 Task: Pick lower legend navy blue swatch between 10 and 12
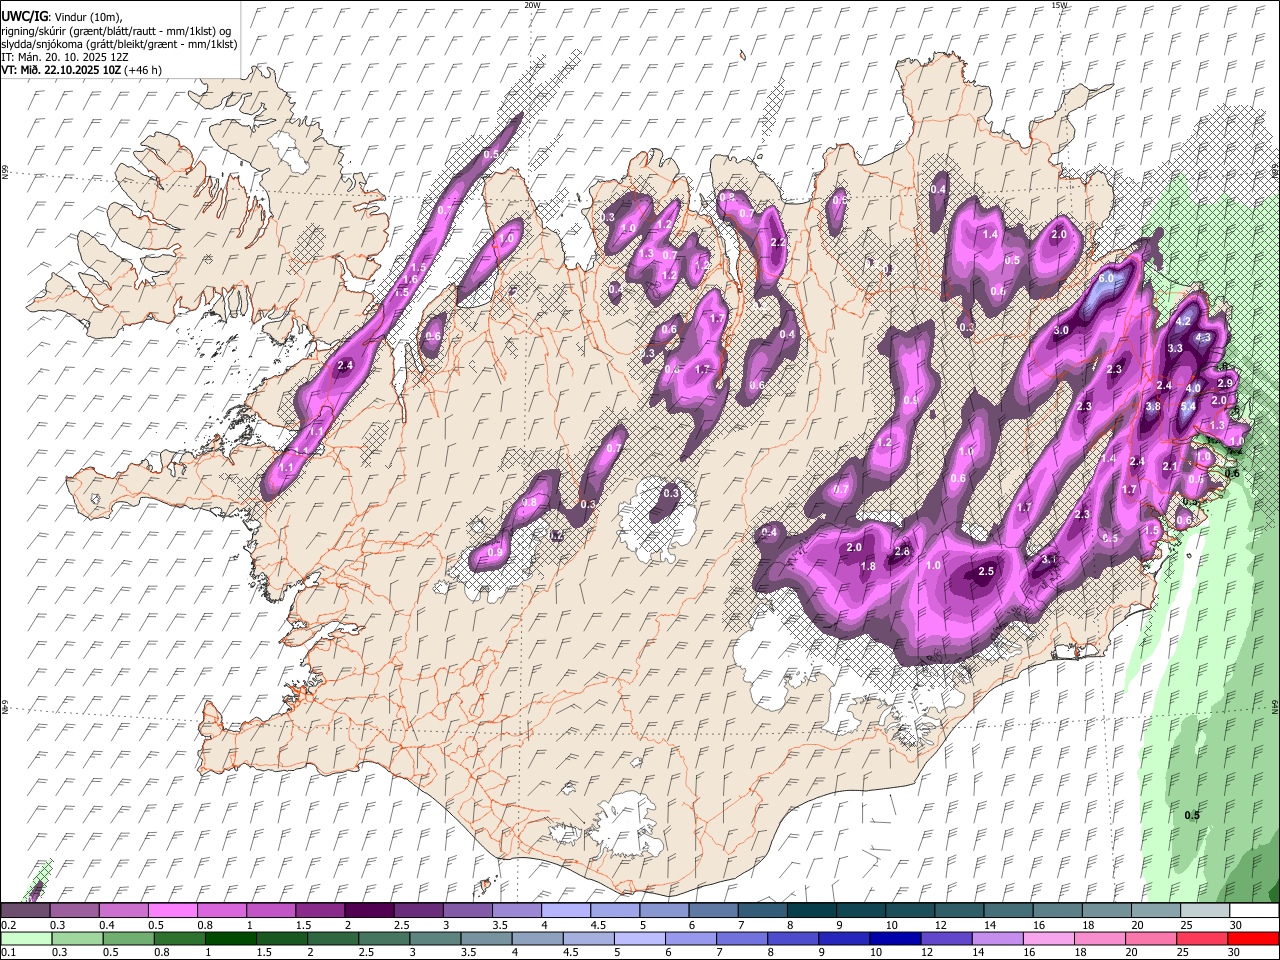coord(896,939)
